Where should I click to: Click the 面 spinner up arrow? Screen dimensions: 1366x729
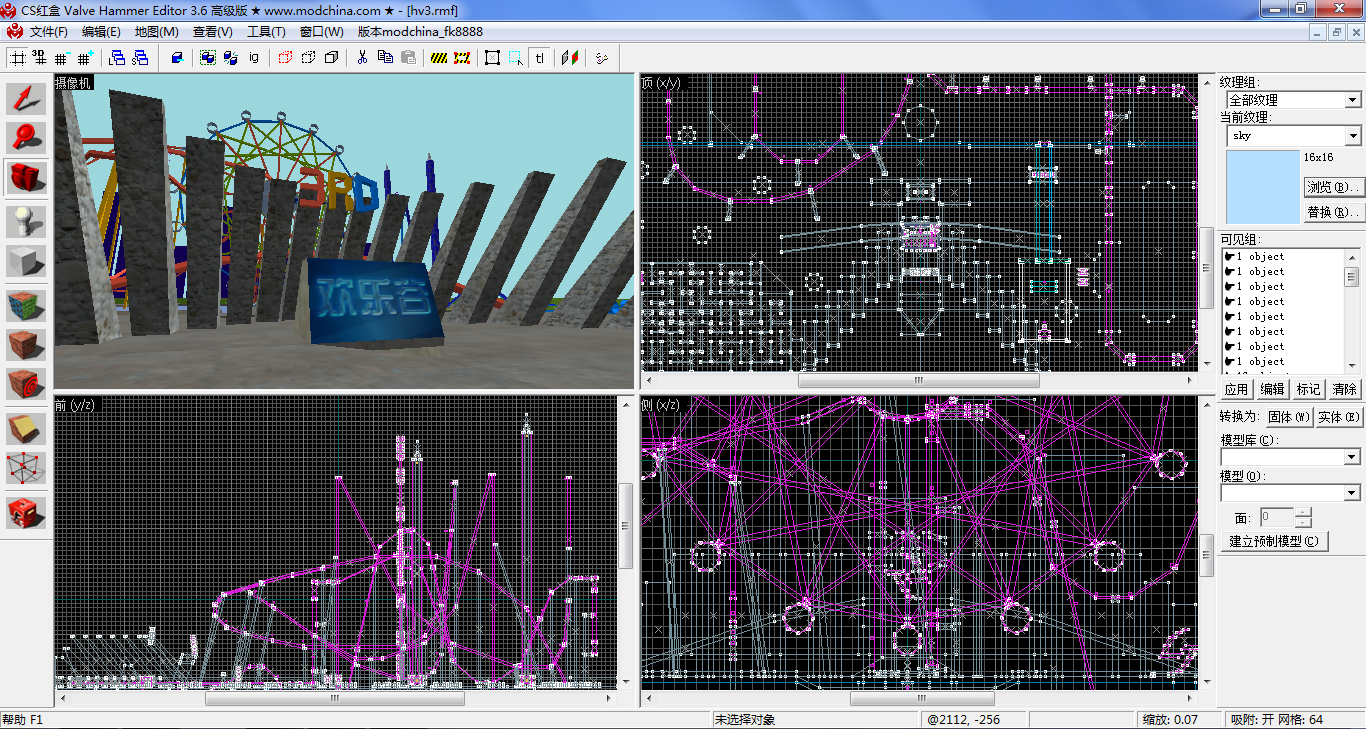(1303, 512)
